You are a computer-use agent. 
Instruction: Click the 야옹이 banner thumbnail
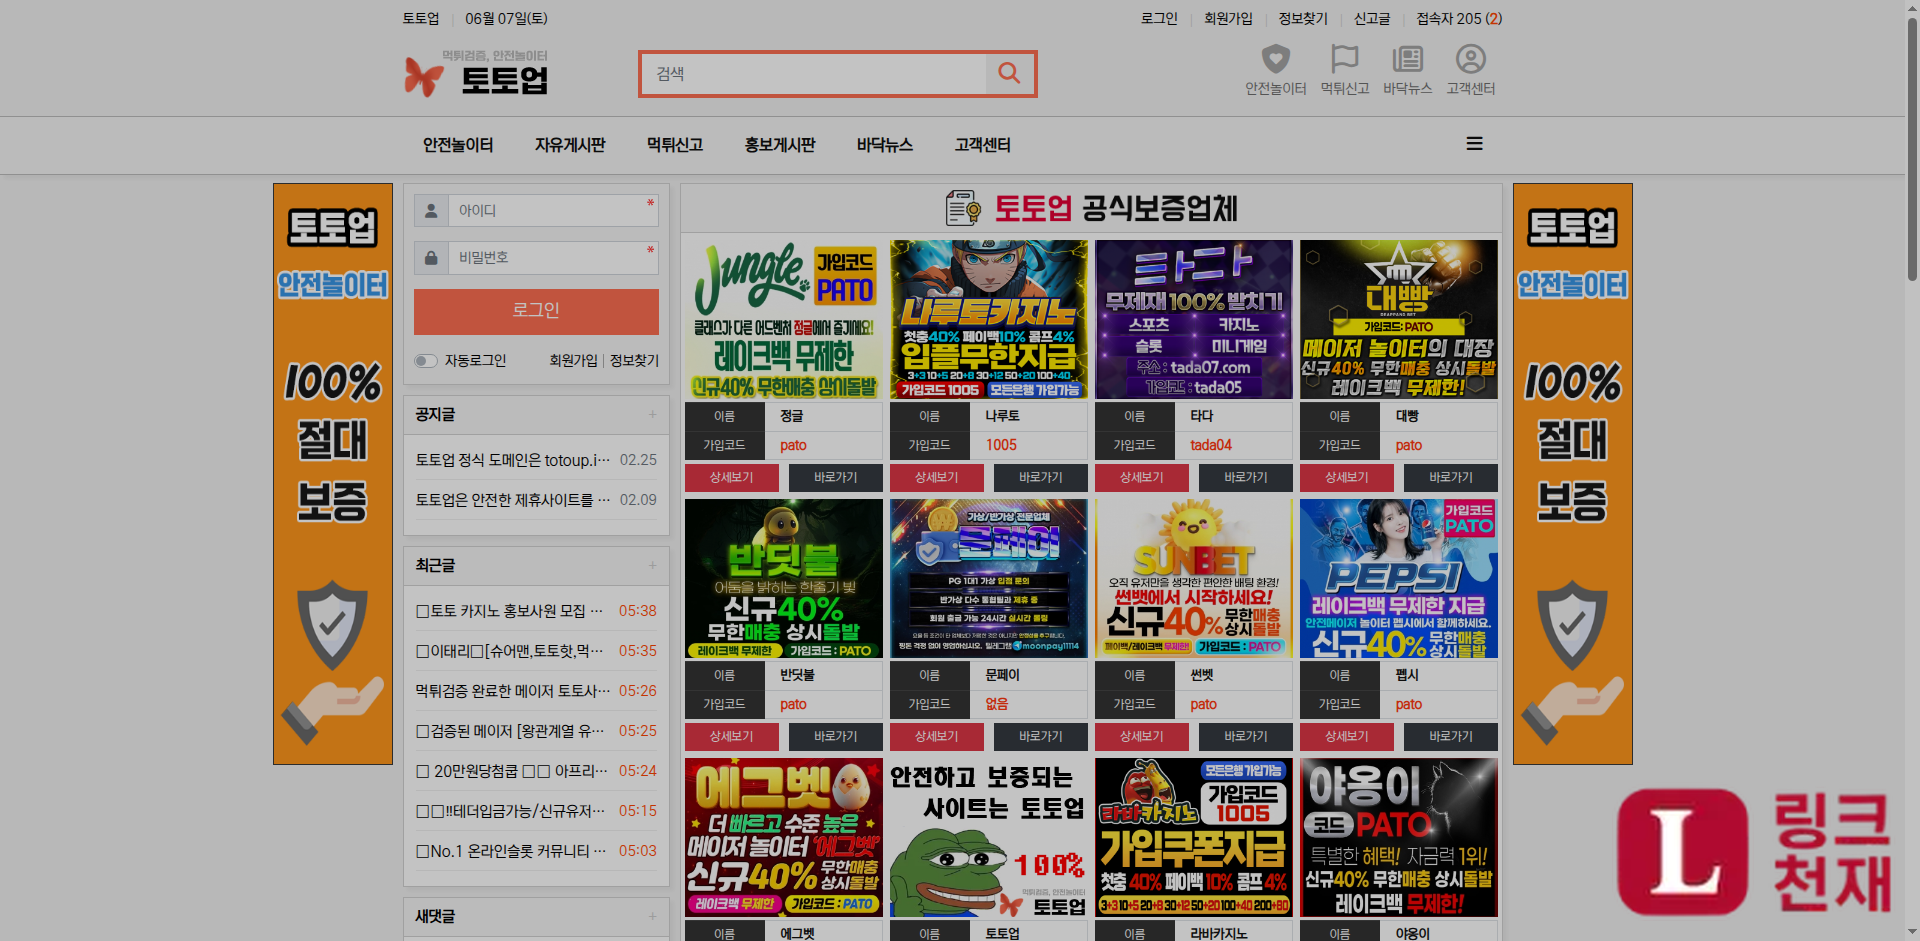[1399, 837]
